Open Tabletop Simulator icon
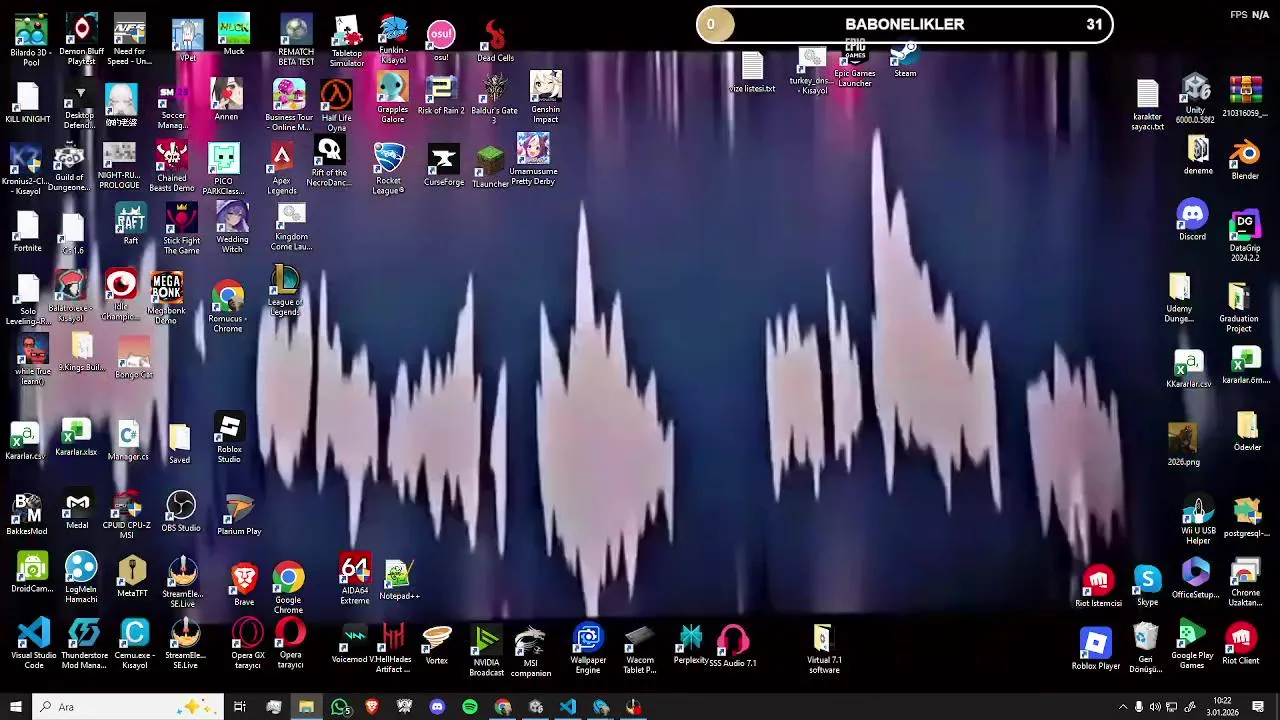 tap(347, 40)
